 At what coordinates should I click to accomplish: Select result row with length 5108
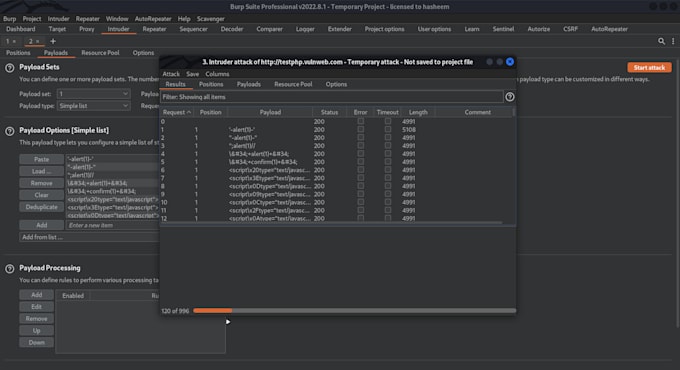tap(337, 129)
